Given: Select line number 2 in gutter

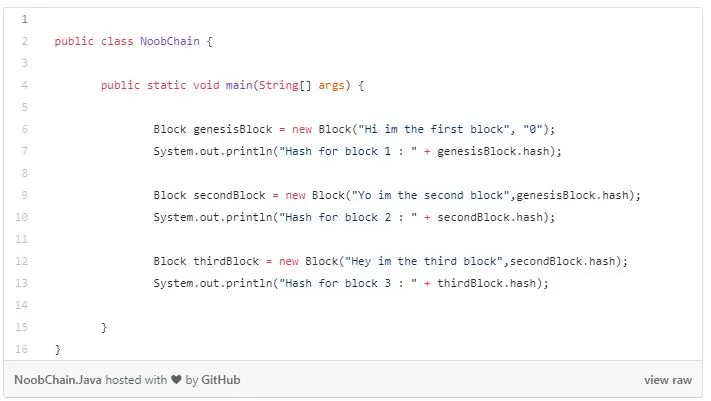Looking at the screenshot, I should point(24,41).
